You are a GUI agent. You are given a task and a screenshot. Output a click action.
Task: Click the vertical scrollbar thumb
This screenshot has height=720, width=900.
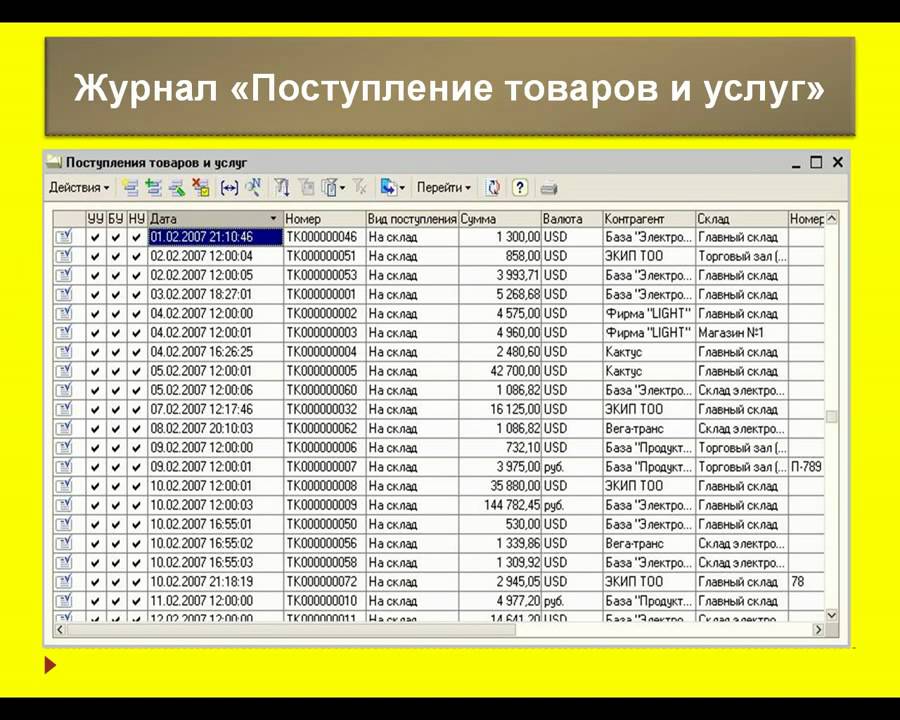[832, 416]
